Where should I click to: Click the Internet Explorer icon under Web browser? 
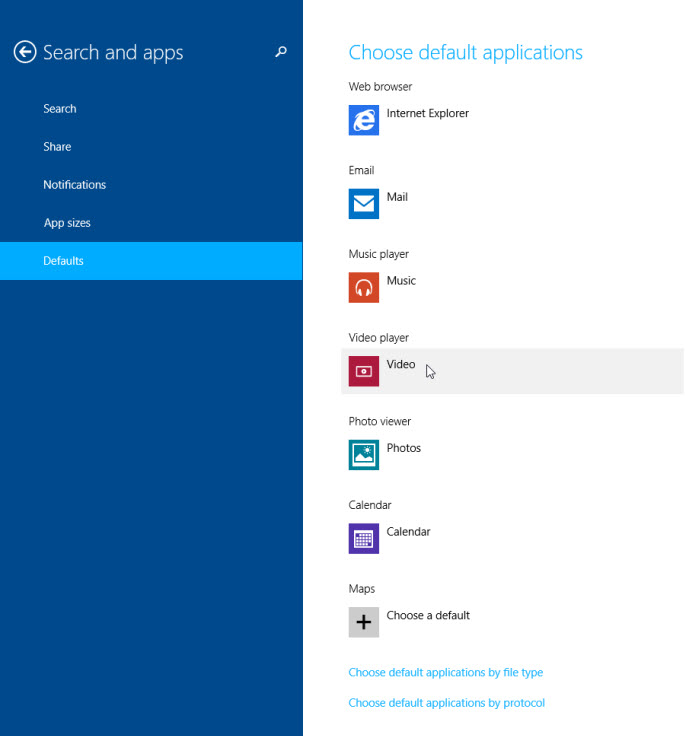(x=363, y=120)
